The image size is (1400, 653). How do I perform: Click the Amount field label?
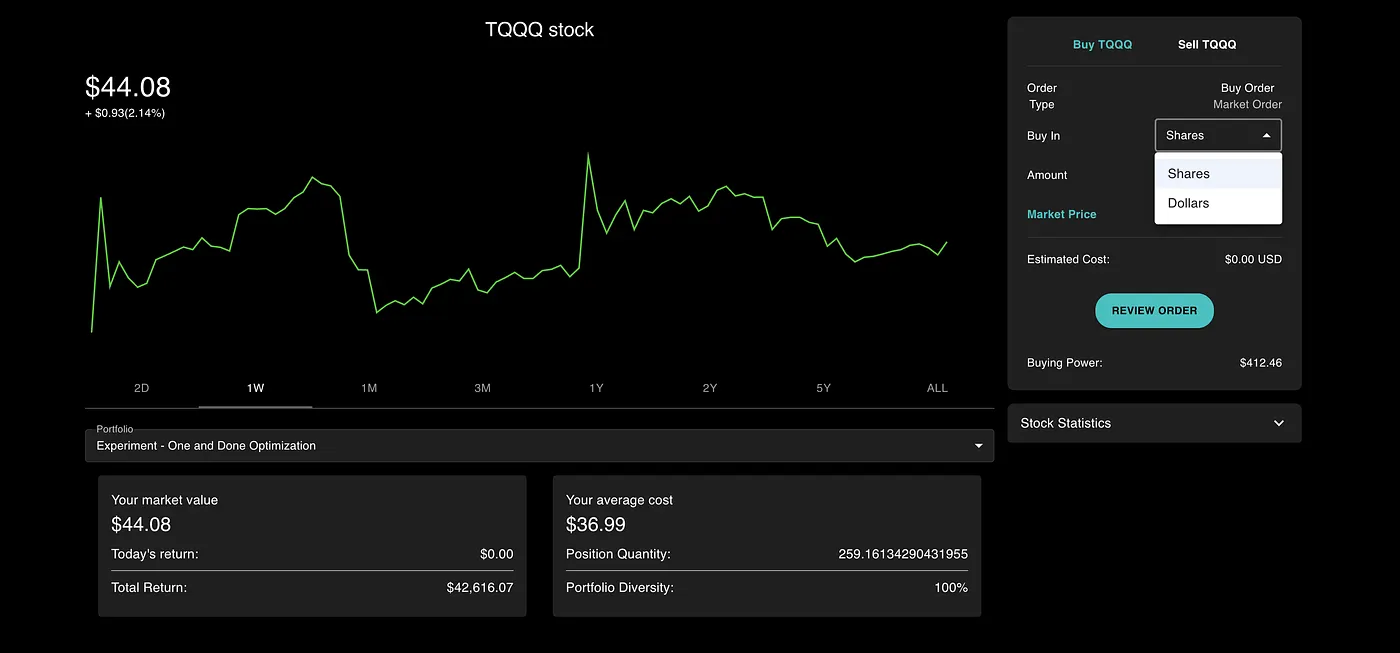click(1047, 175)
